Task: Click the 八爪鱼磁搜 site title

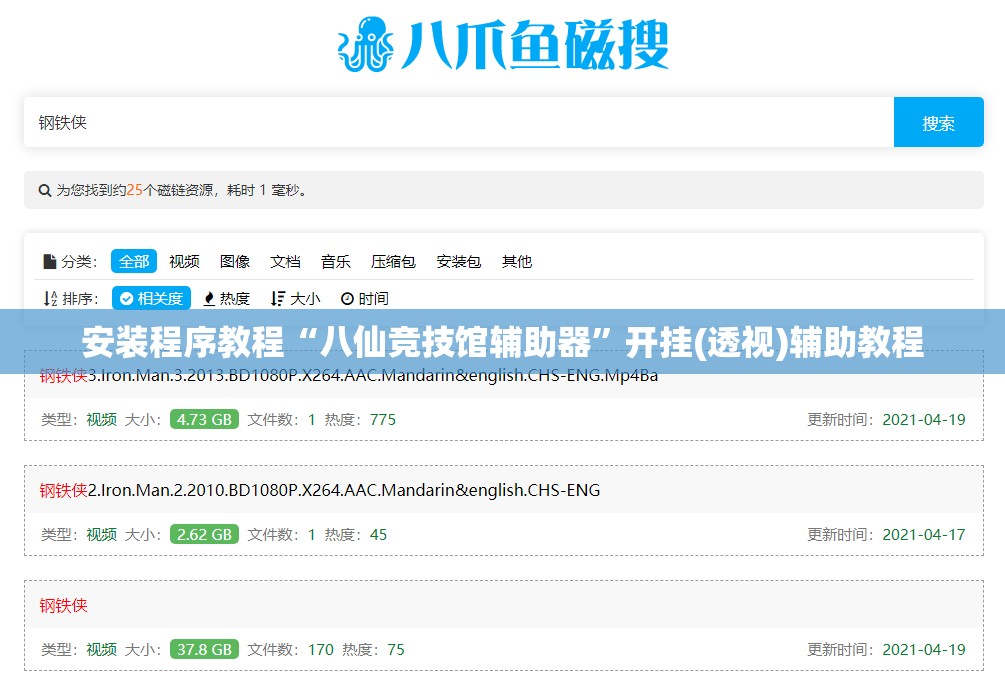Action: [x=535, y=45]
